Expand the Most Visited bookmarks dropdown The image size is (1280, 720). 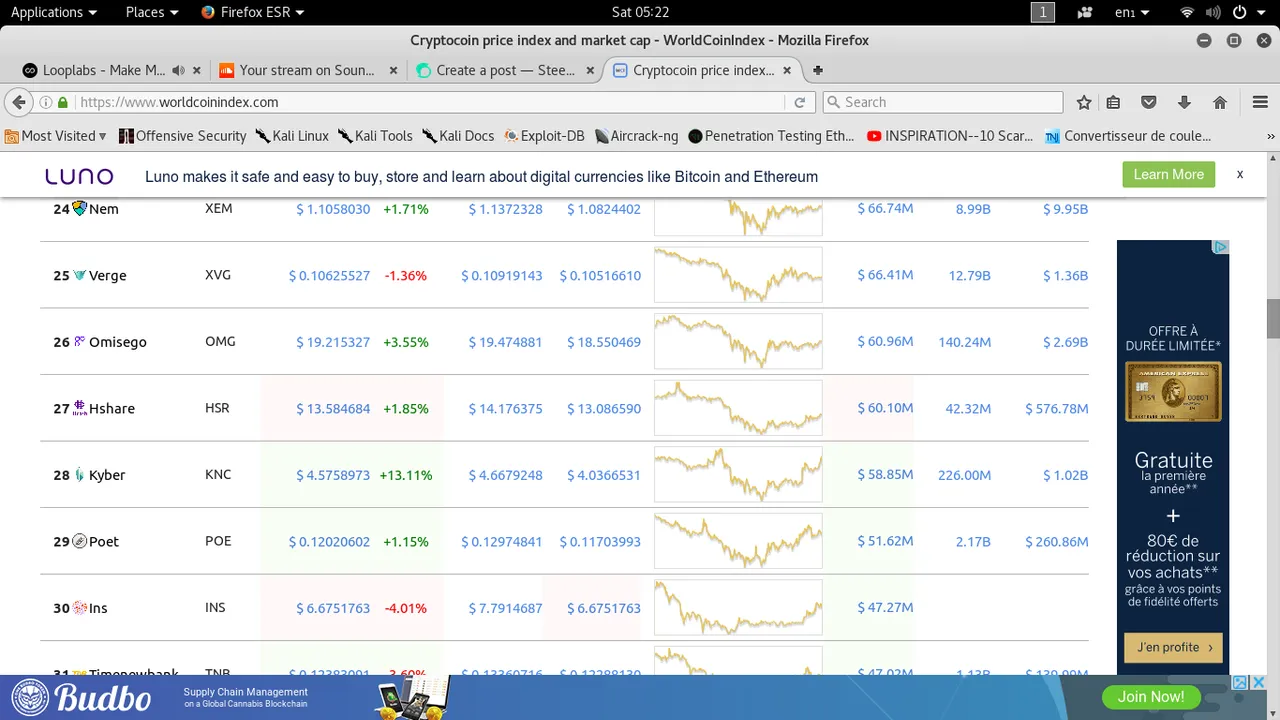tap(57, 136)
